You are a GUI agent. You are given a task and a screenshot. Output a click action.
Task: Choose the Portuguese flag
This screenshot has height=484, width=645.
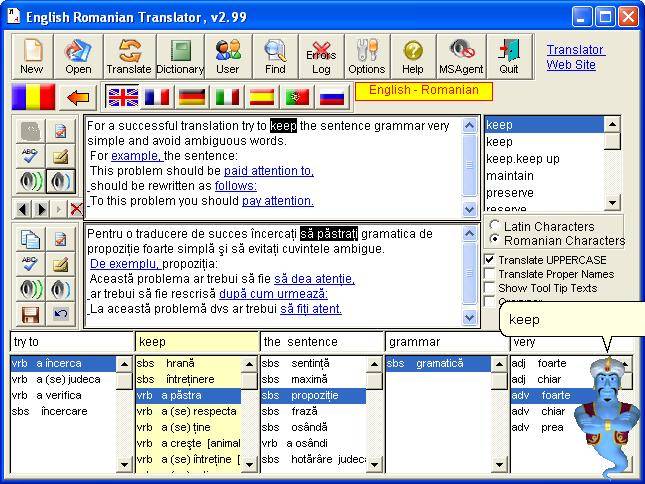tap(297, 97)
